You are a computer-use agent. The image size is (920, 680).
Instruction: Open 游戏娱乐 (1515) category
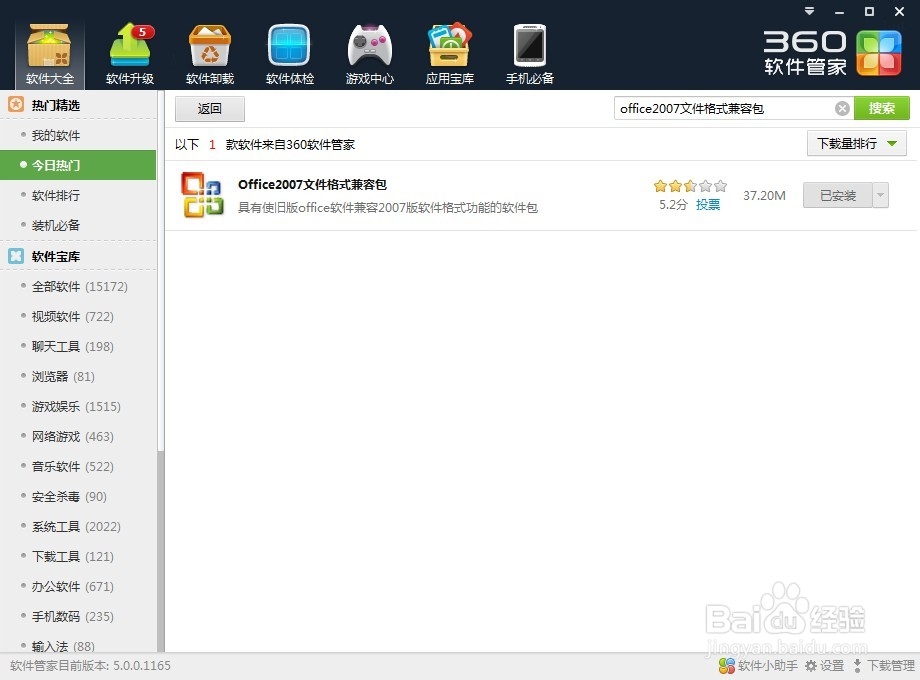click(x=78, y=406)
